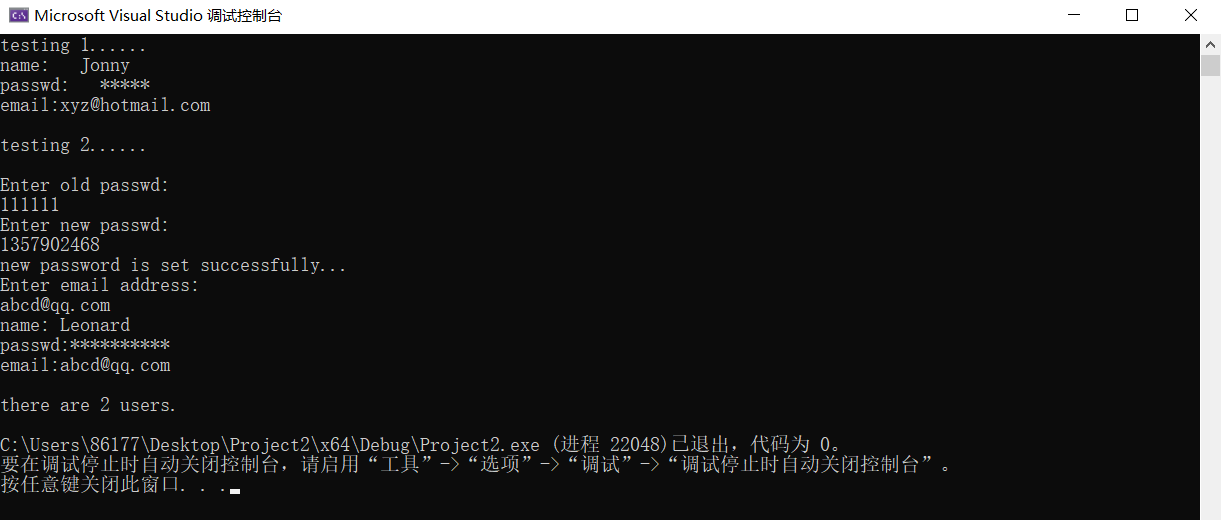
Task: Click the 'testing 1......' output line
Action: click(x=73, y=45)
